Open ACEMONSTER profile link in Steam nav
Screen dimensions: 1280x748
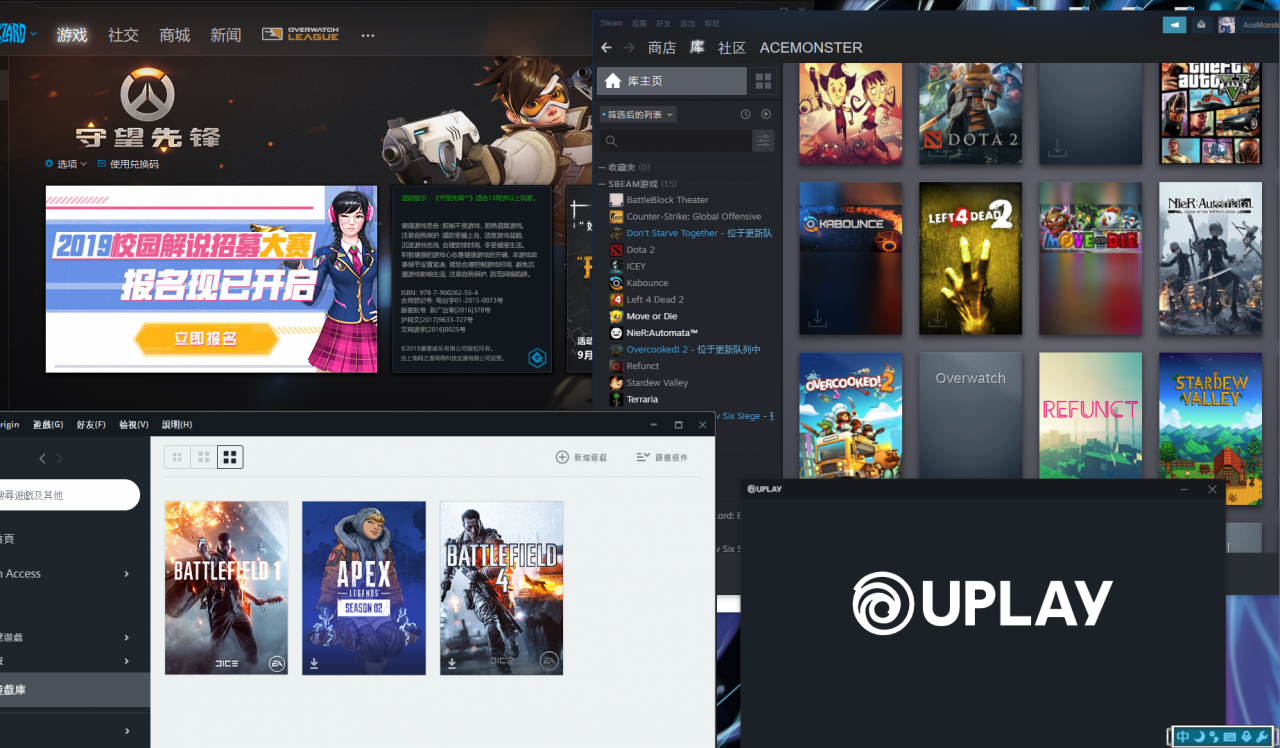pyautogui.click(x=811, y=47)
